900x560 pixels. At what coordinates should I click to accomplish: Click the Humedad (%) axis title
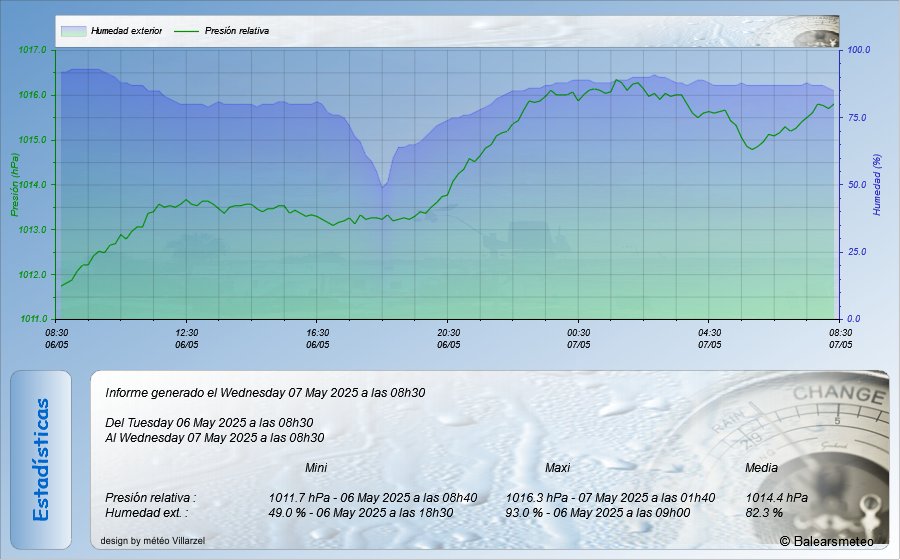pos(876,185)
